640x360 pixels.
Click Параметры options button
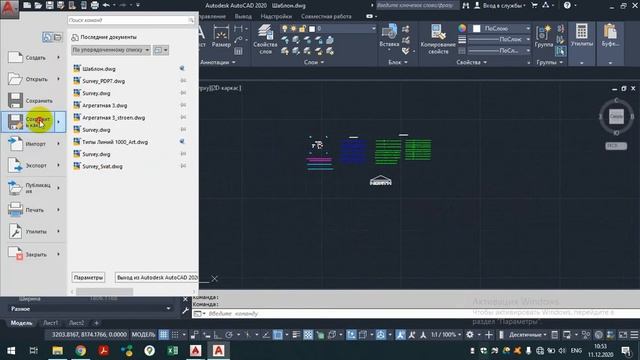click(88, 278)
